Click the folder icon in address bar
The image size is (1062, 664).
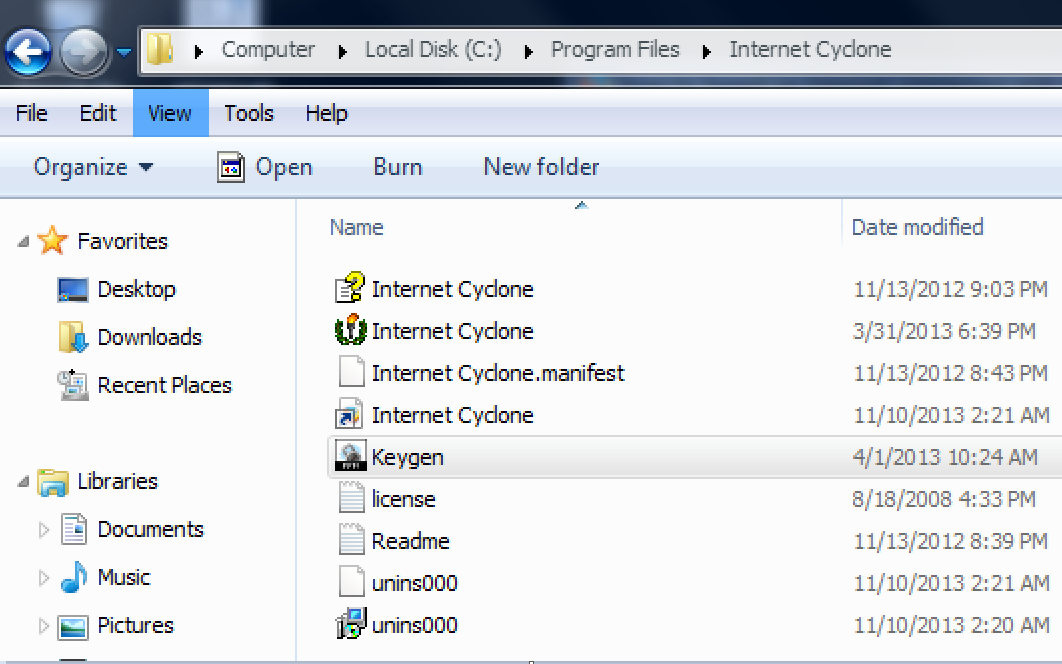161,49
